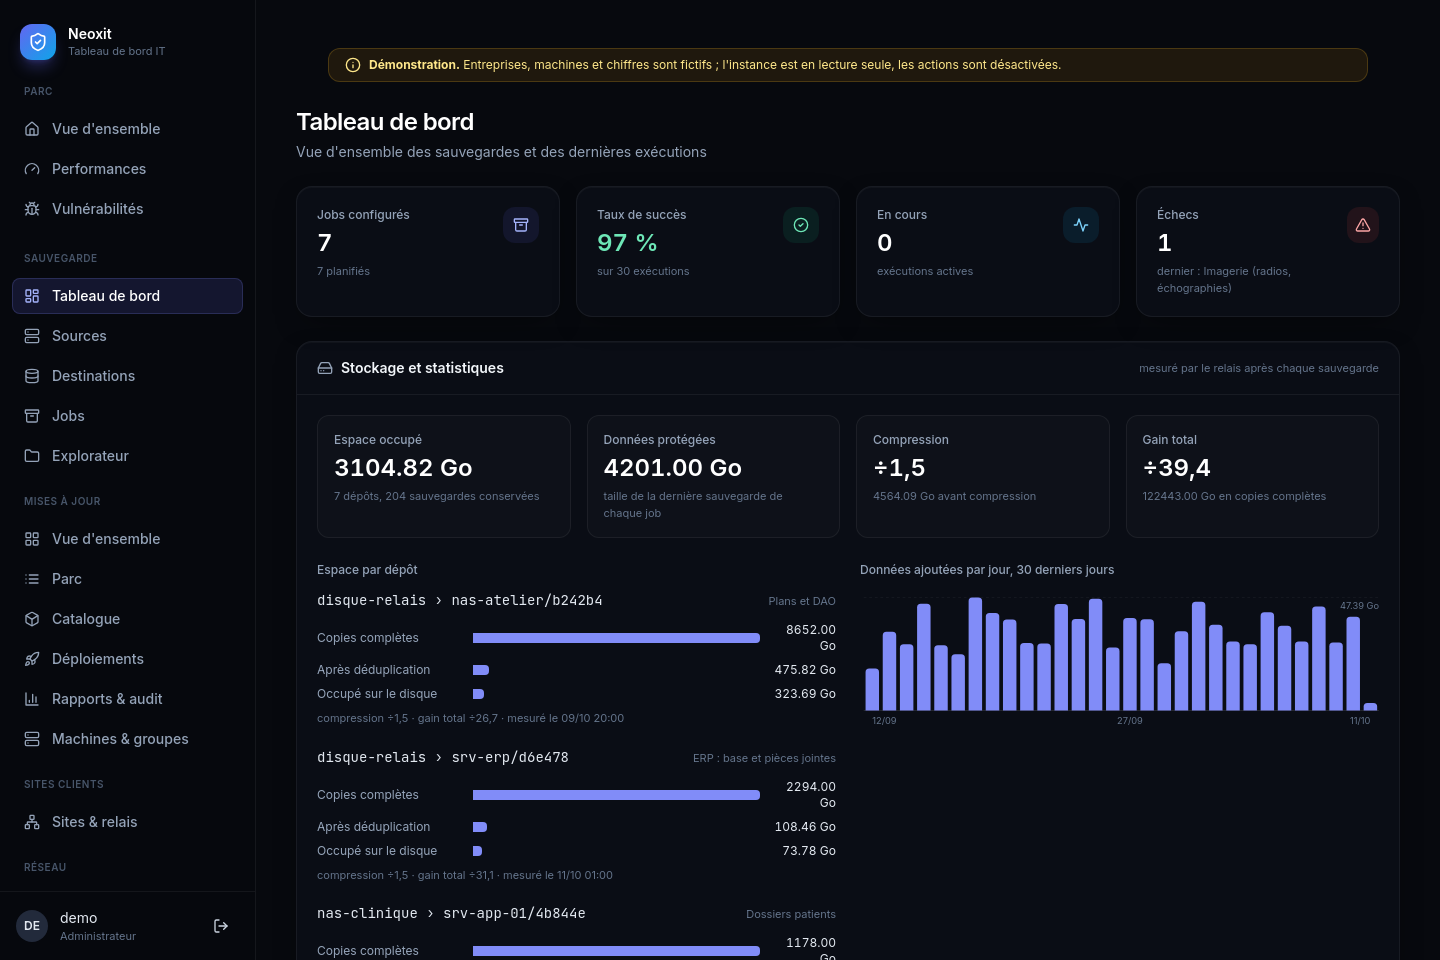1440x960 pixels.
Task: Open Vue d'ensemble under Mises à jour
Action: click(x=127, y=539)
